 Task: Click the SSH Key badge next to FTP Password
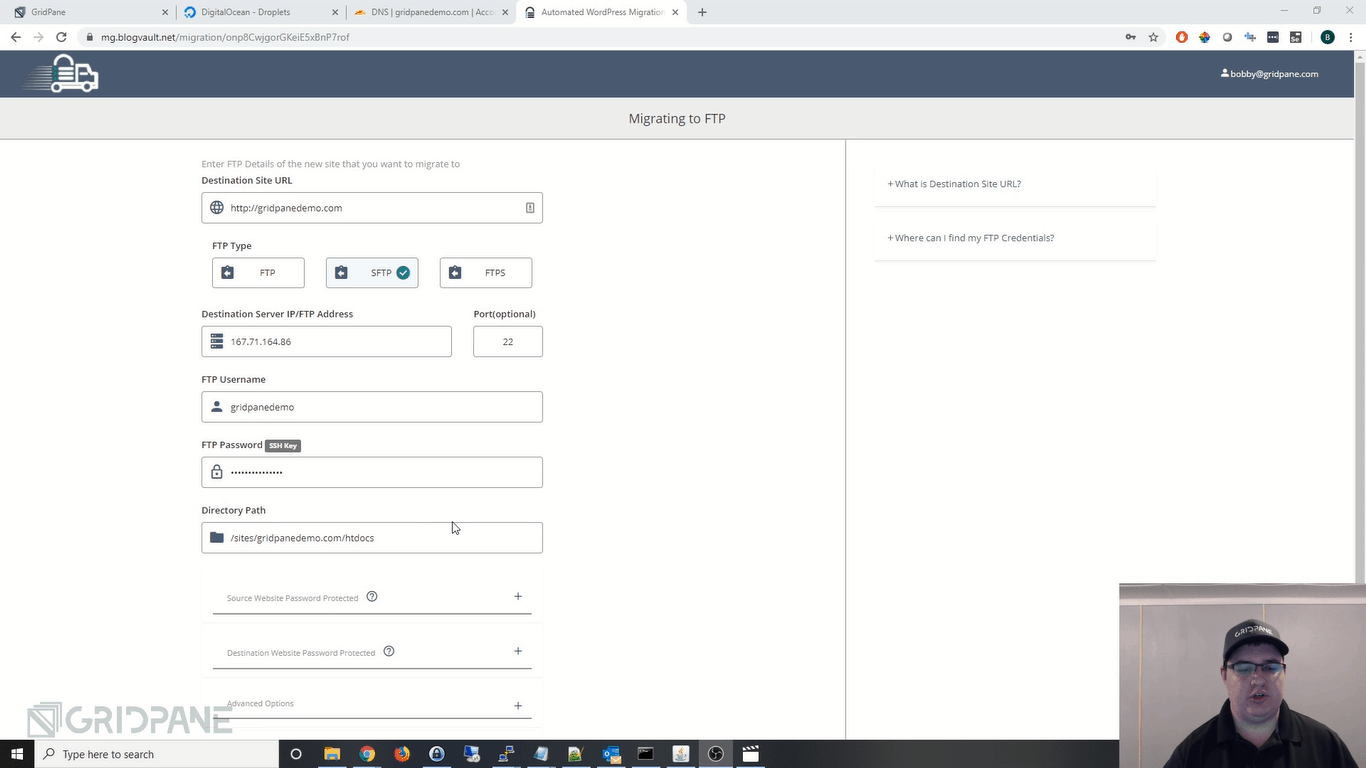click(x=283, y=446)
